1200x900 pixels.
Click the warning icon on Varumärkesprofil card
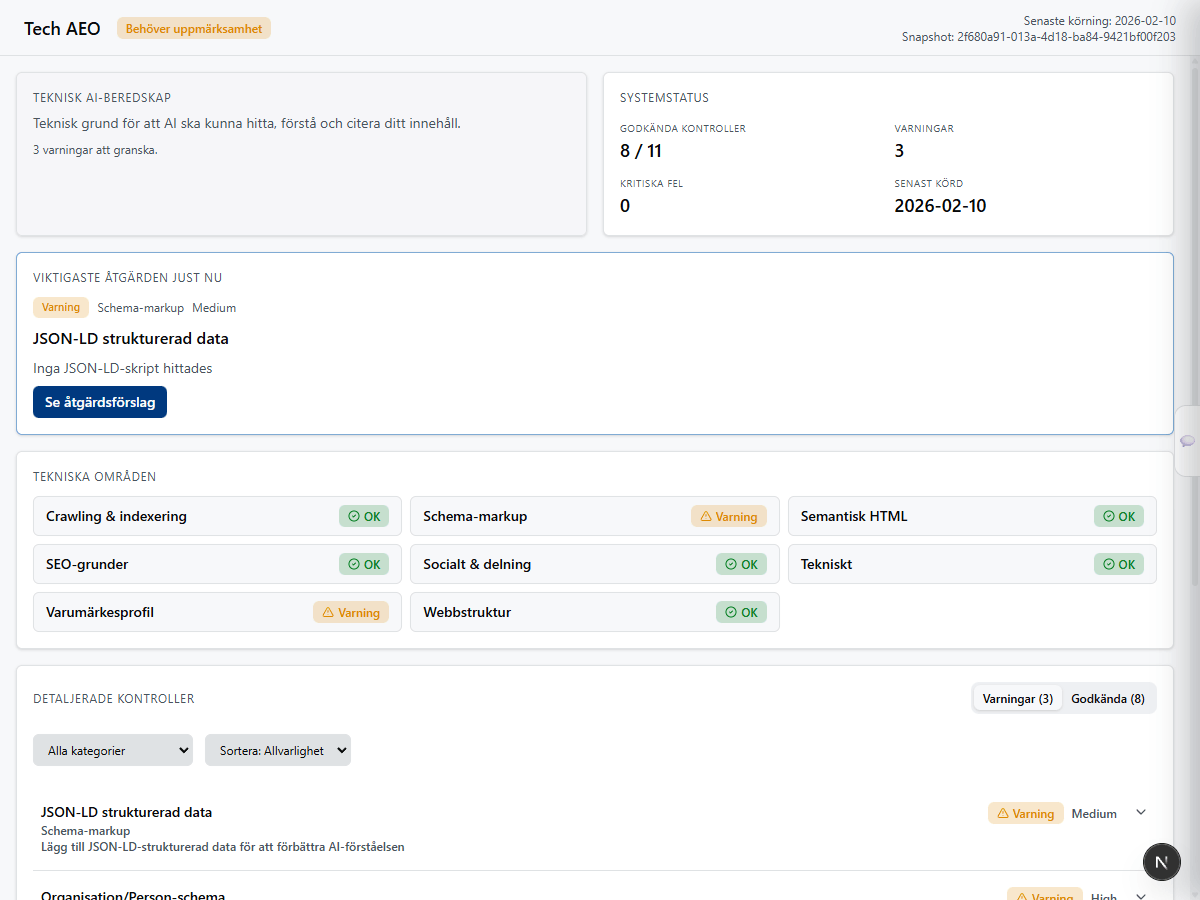pos(326,611)
